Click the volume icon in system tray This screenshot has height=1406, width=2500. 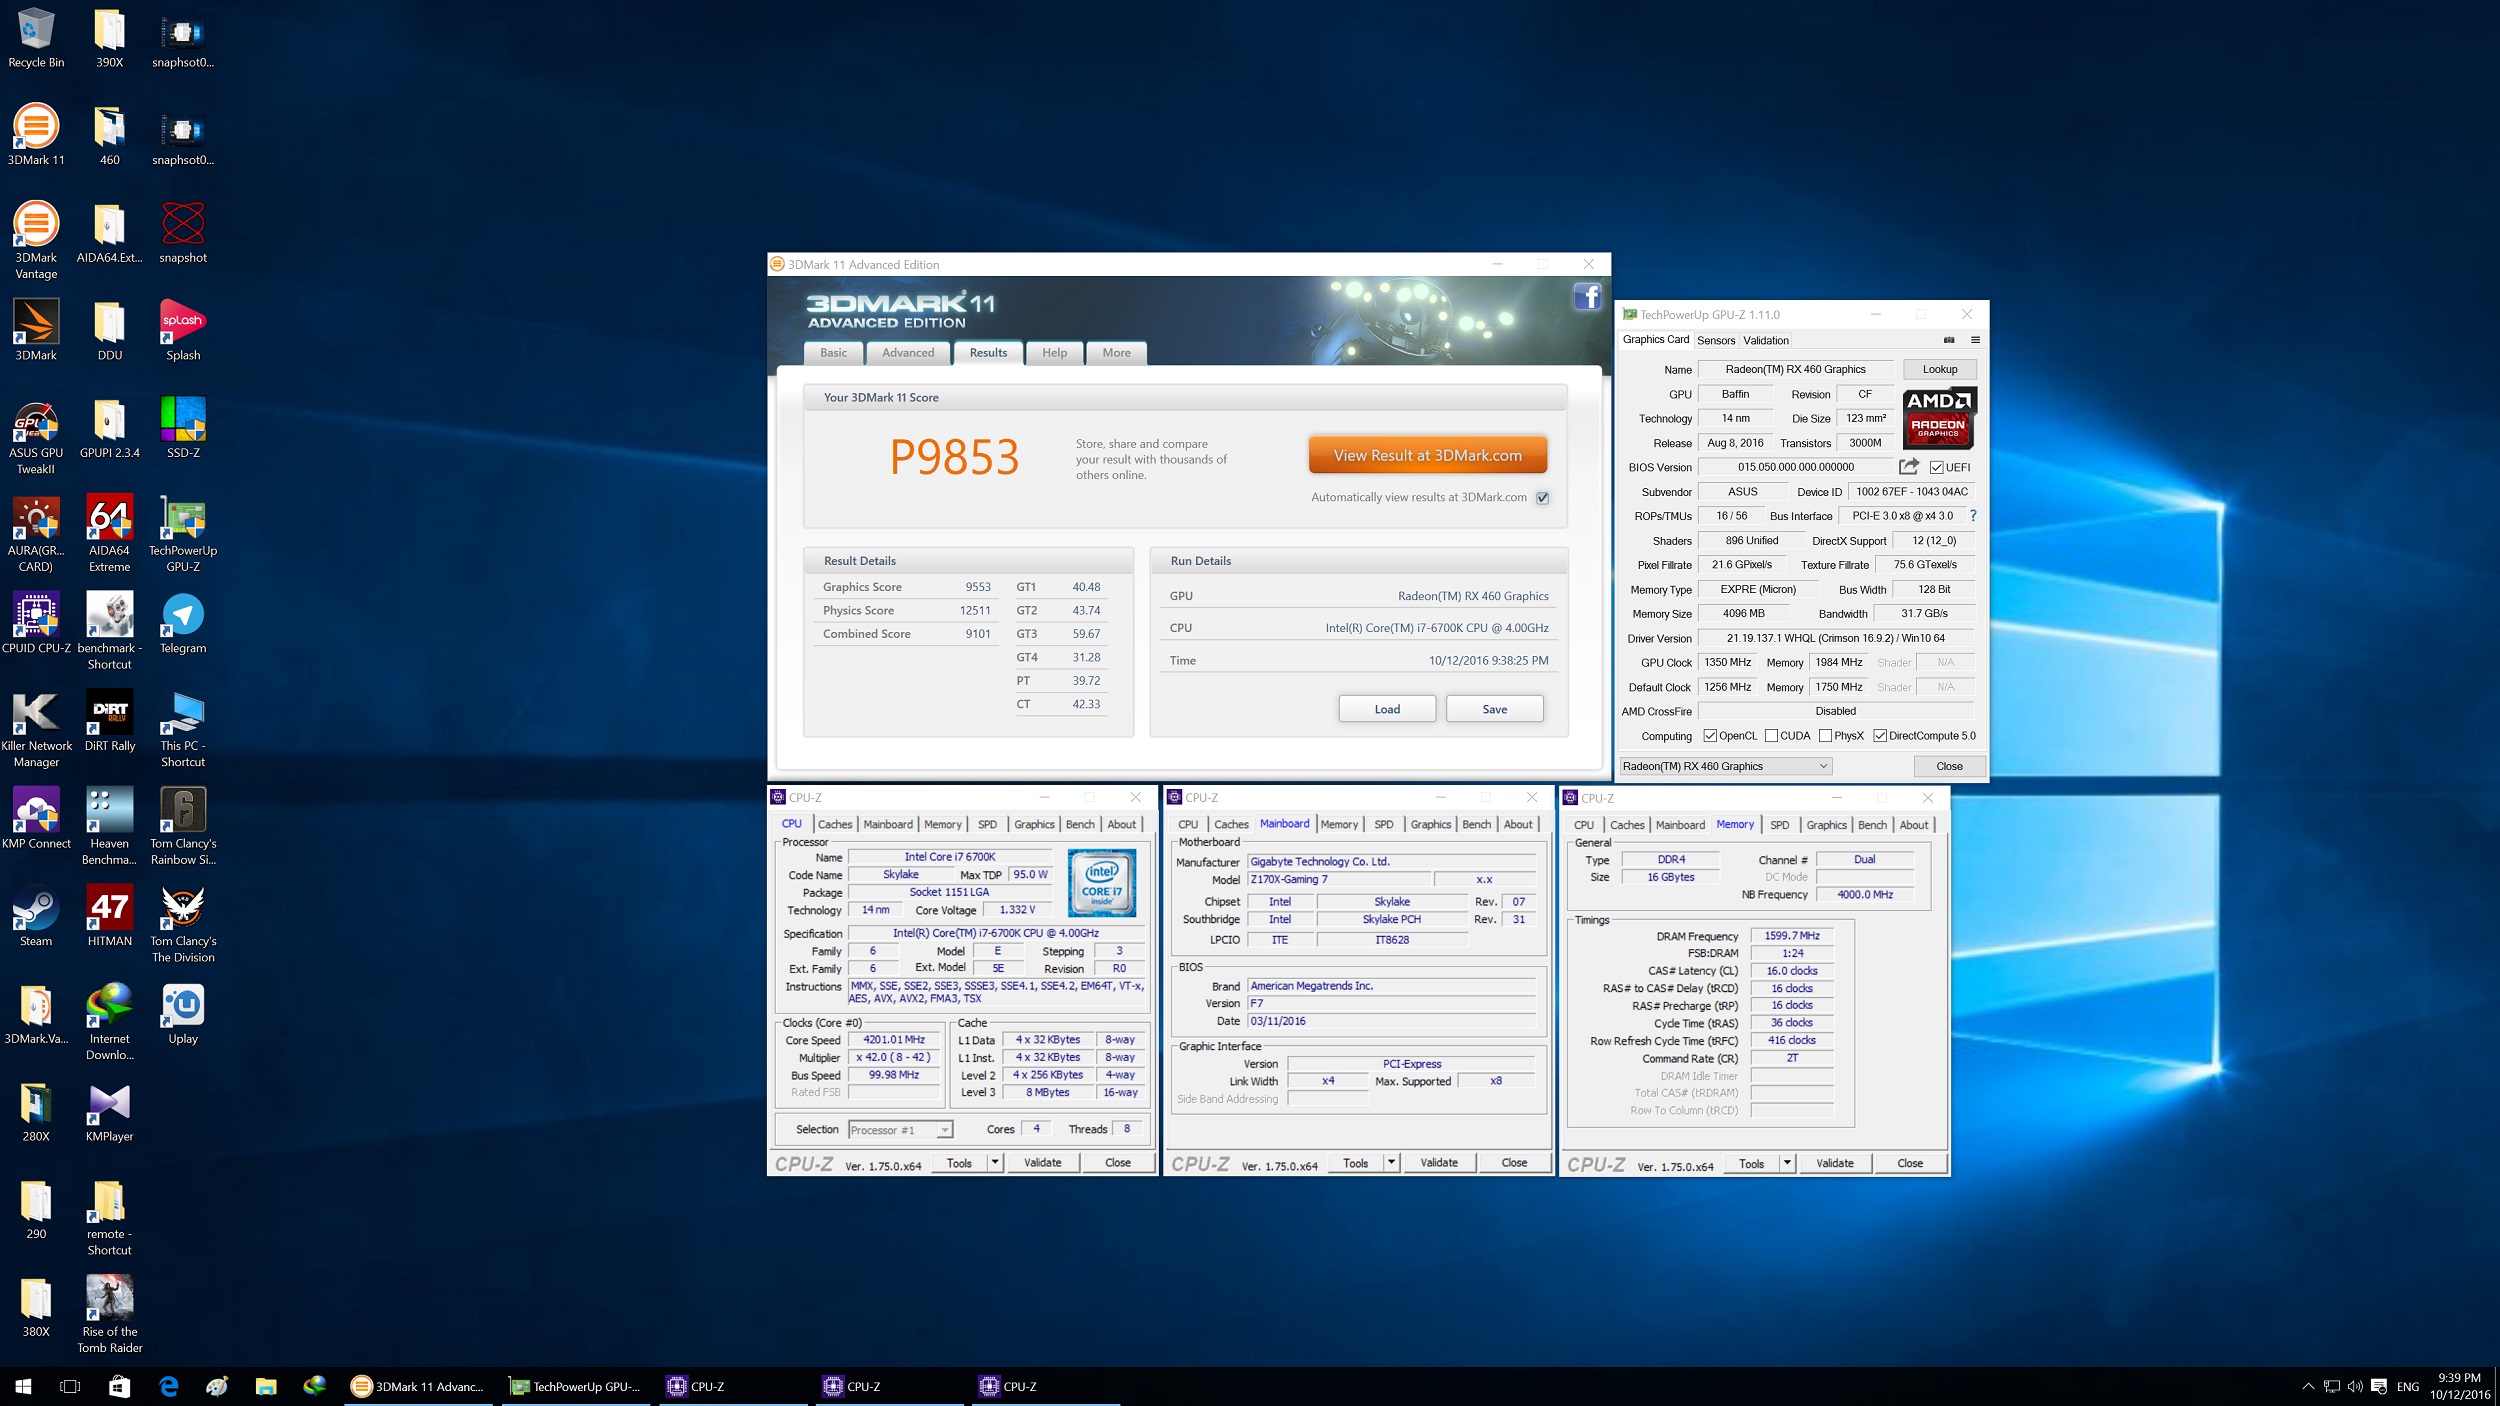(x=2354, y=1386)
